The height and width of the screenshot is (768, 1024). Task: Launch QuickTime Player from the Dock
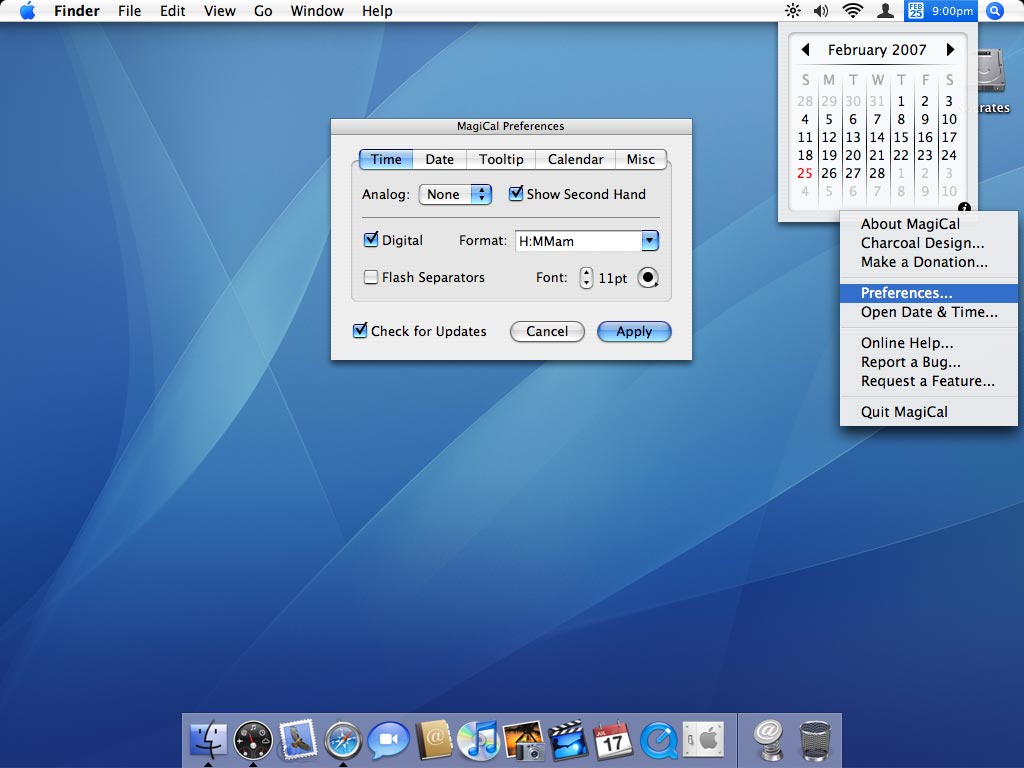tap(658, 741)
